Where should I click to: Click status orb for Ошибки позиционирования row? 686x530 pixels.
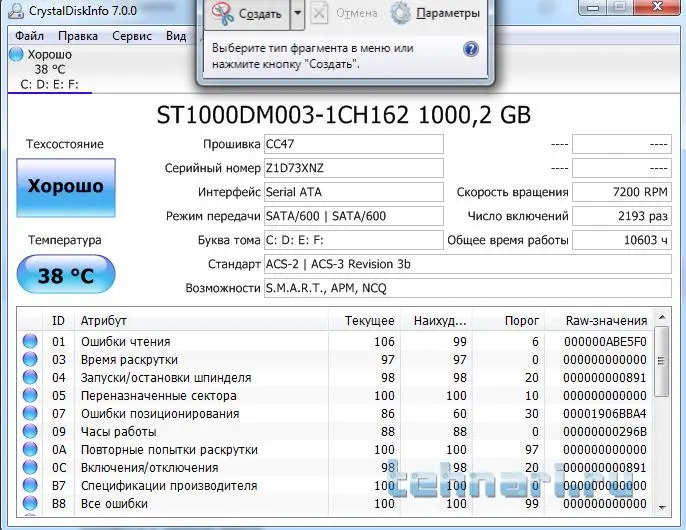[x=30, y=413]
